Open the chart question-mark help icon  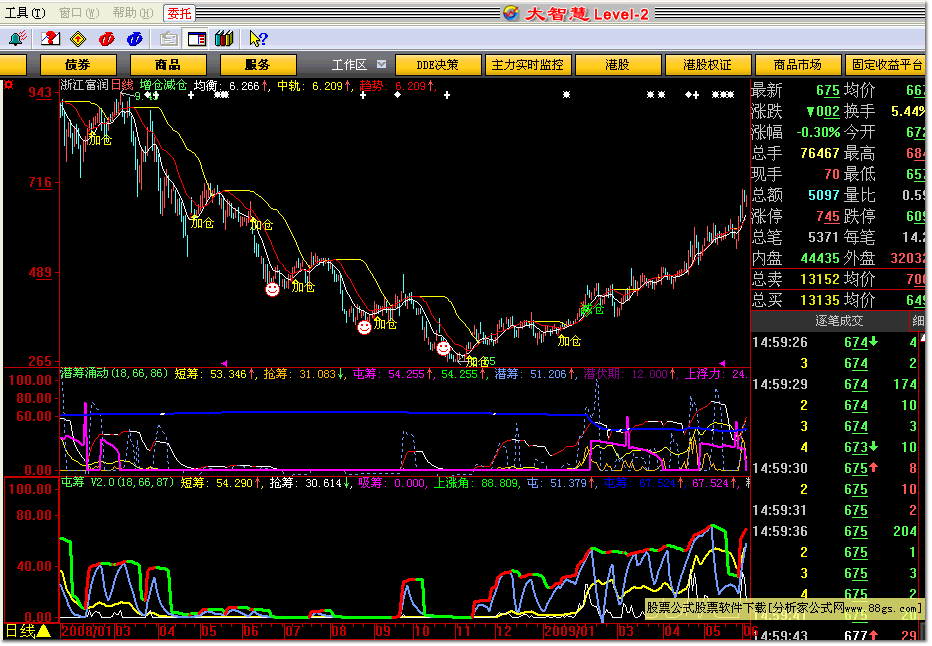coord(50,39)
